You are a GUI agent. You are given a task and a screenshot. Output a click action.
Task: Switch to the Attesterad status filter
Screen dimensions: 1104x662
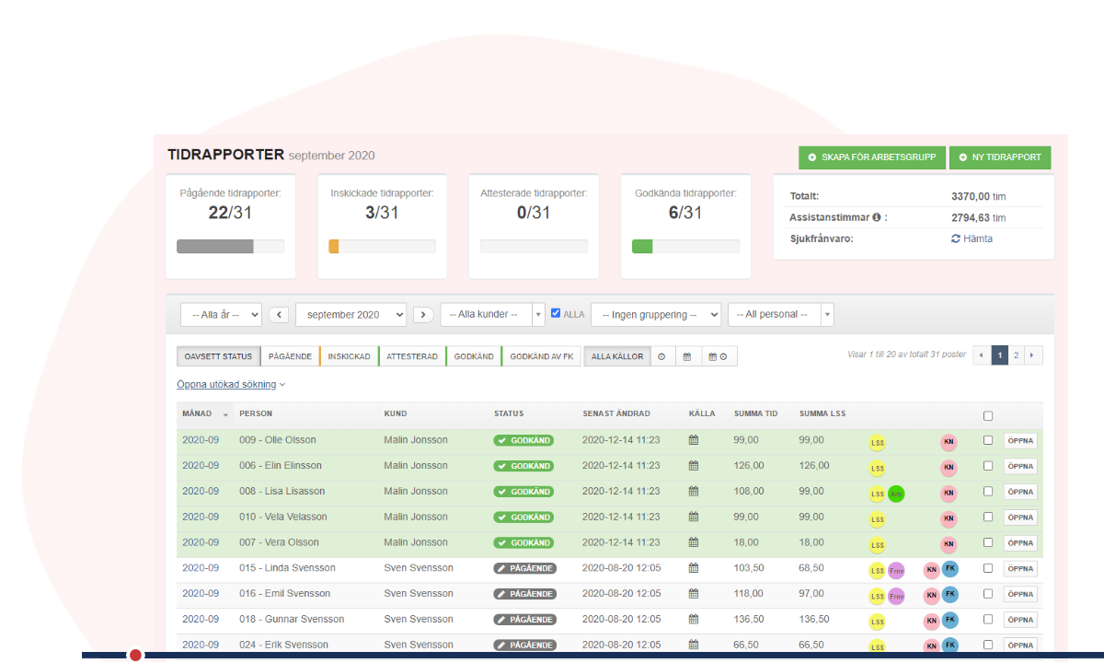[411, 356]
